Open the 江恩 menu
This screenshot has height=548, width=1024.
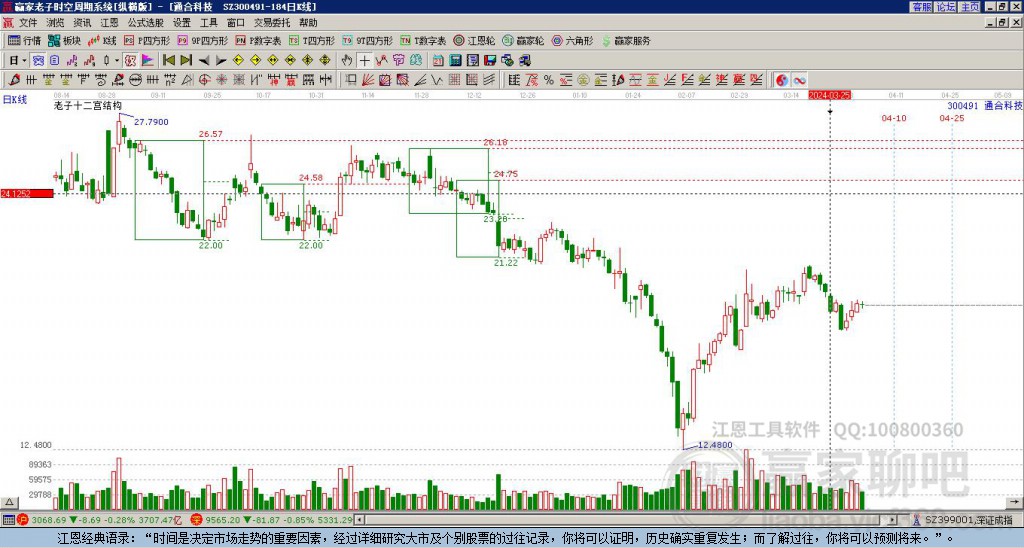[x=109, y=23]
